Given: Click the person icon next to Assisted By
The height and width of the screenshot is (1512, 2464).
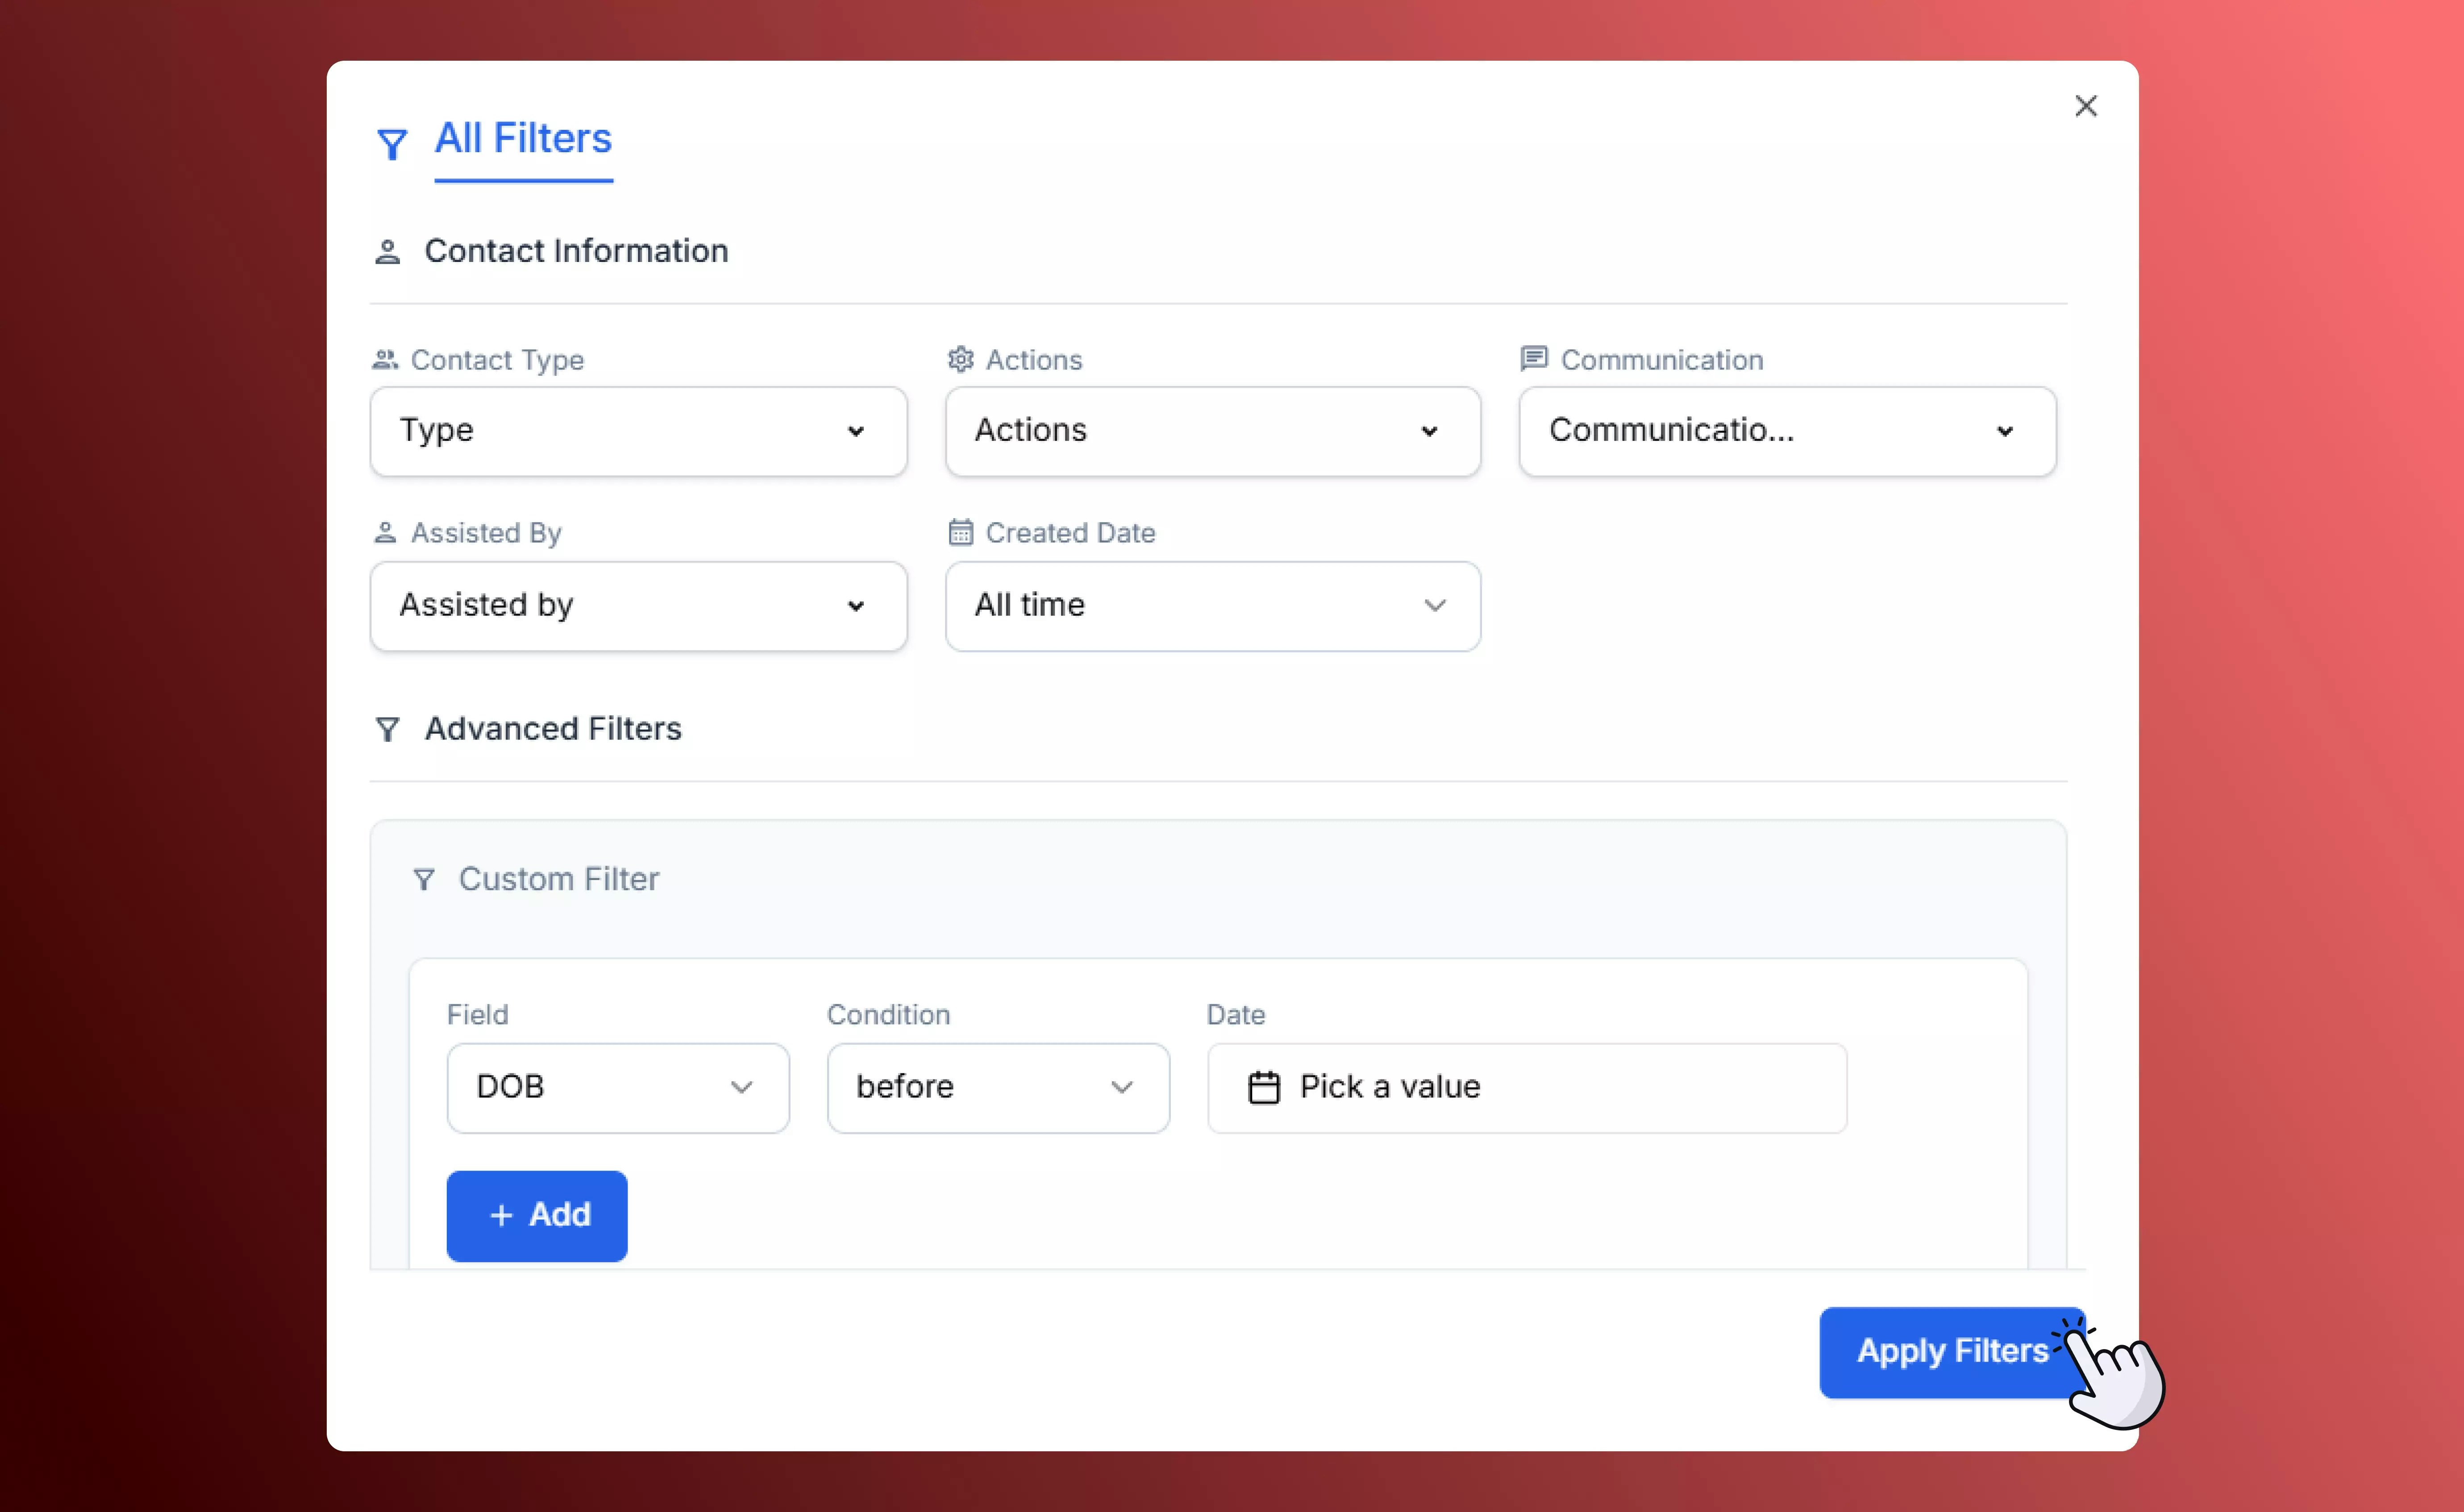Looking at the screenshot, I should (386, 532).
